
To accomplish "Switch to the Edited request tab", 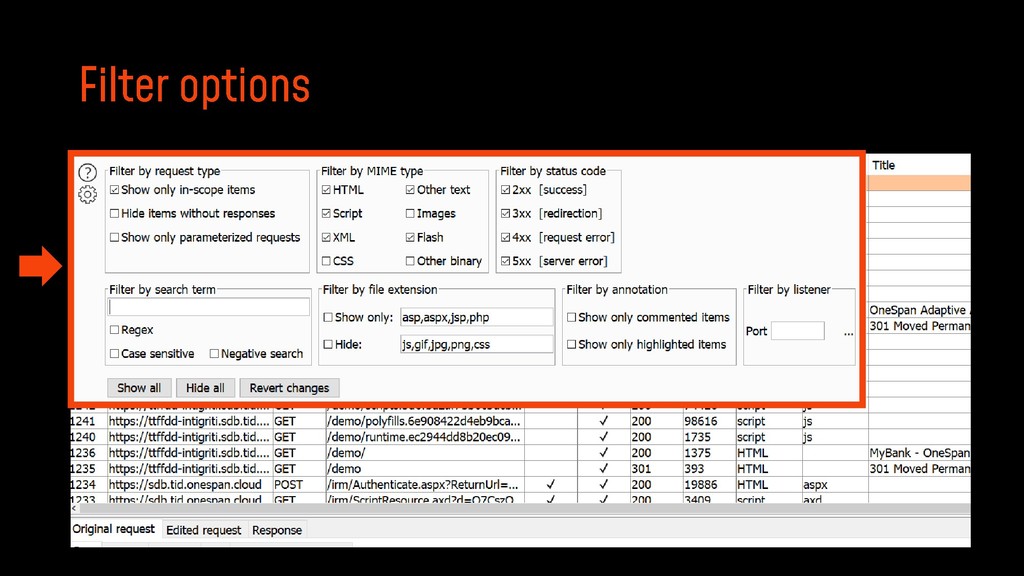I will tap(203, 530).
